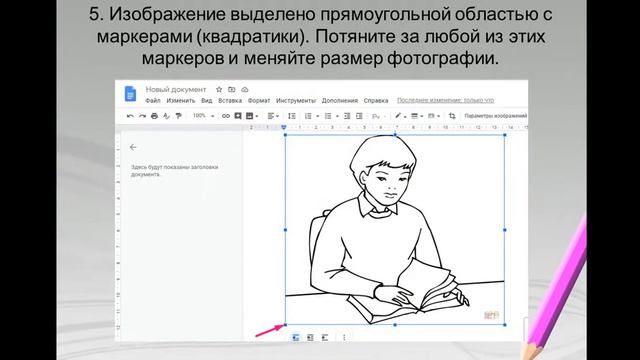Screen dimensions: 640x360
Task: Choose the inline image wrap option
Action: pyautogui.click(x=296, y=338)
